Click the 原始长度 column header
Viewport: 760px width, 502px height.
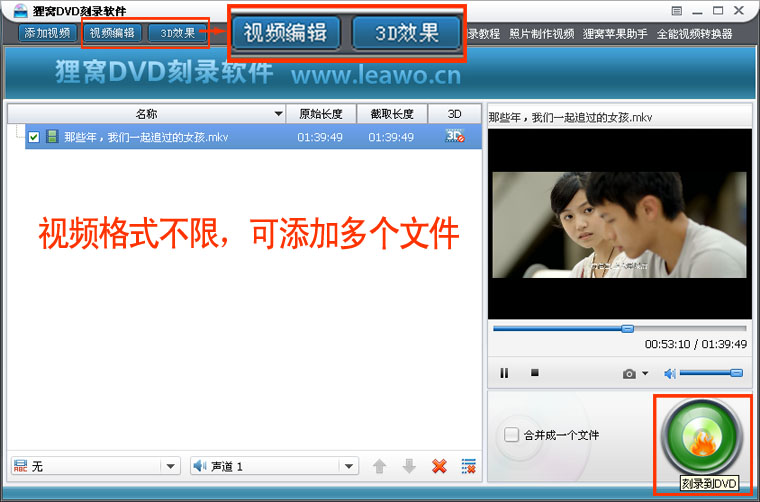pyautogui.click(x=321, y=114)
